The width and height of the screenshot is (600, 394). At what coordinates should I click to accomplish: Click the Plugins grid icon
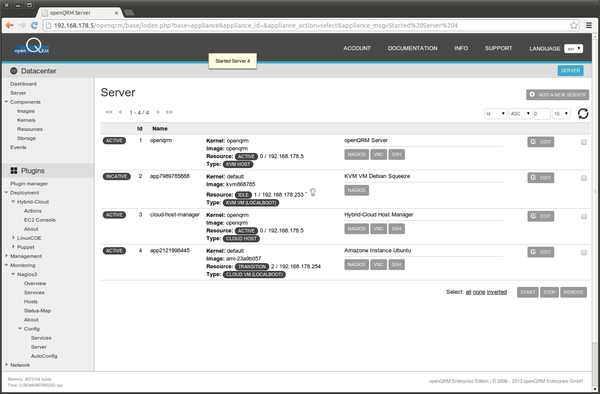14,171
